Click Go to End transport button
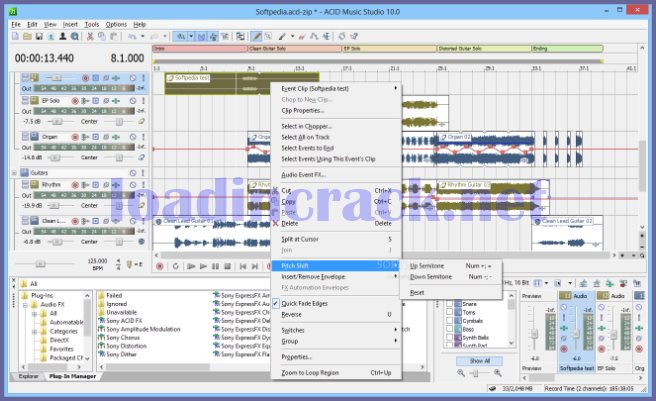 255,266
